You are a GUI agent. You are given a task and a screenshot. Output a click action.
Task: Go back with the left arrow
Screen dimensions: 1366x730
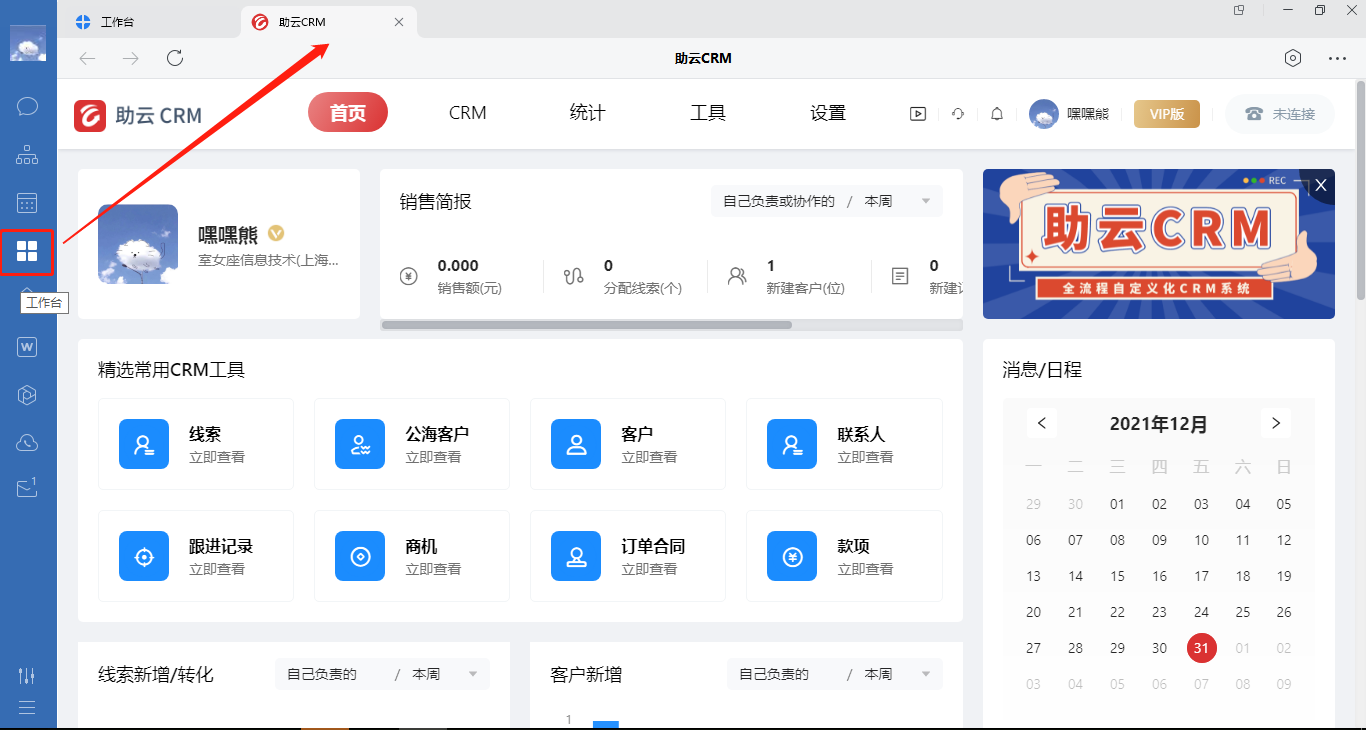87,58
